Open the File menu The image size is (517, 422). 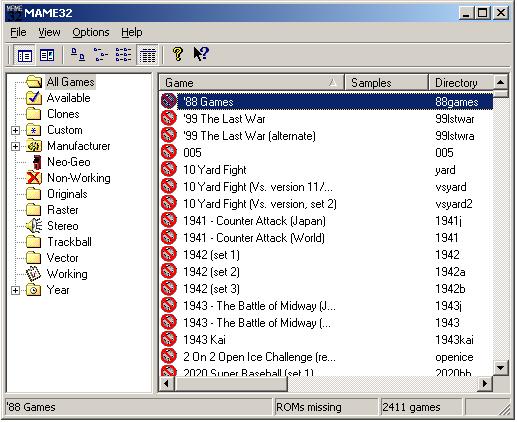18,32
